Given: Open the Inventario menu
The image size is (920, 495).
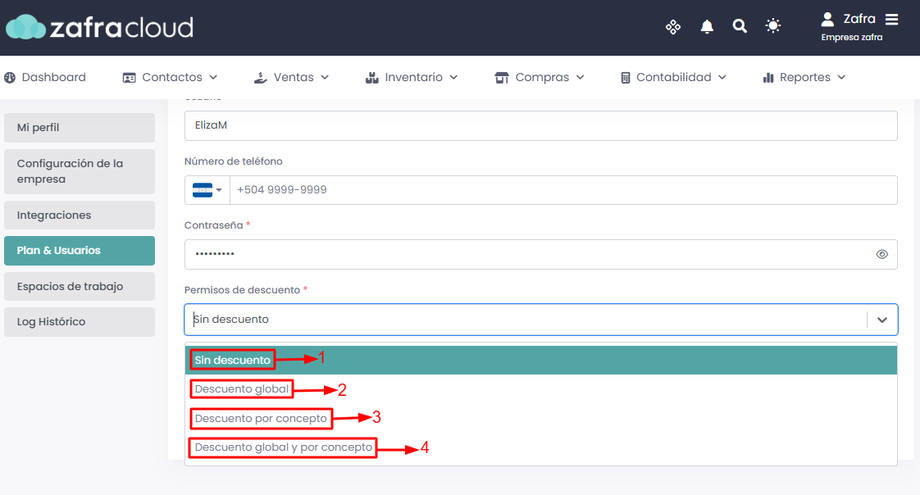Looking at the screenshot, I should click(411, 77).
